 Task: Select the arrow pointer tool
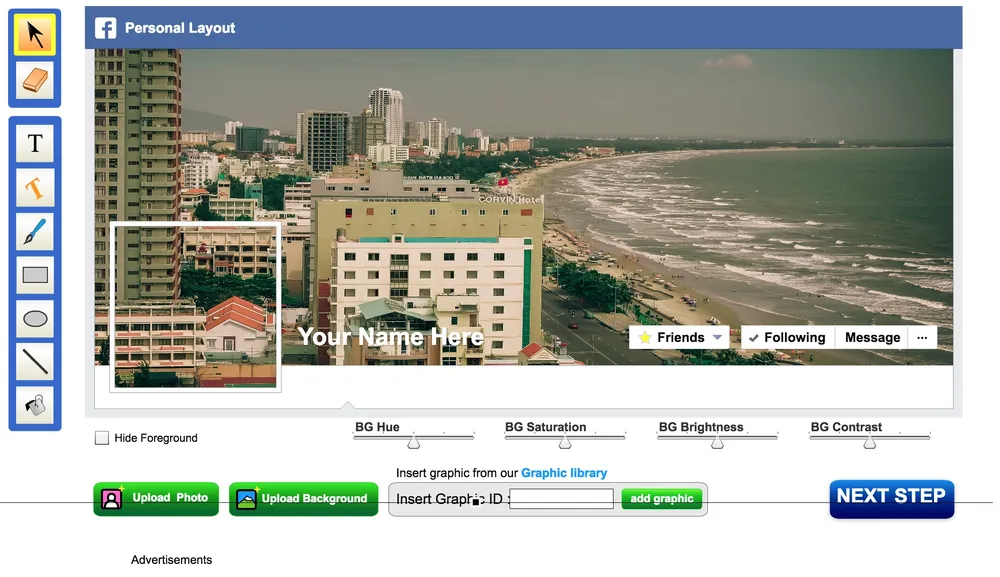(x=35, y=34)
